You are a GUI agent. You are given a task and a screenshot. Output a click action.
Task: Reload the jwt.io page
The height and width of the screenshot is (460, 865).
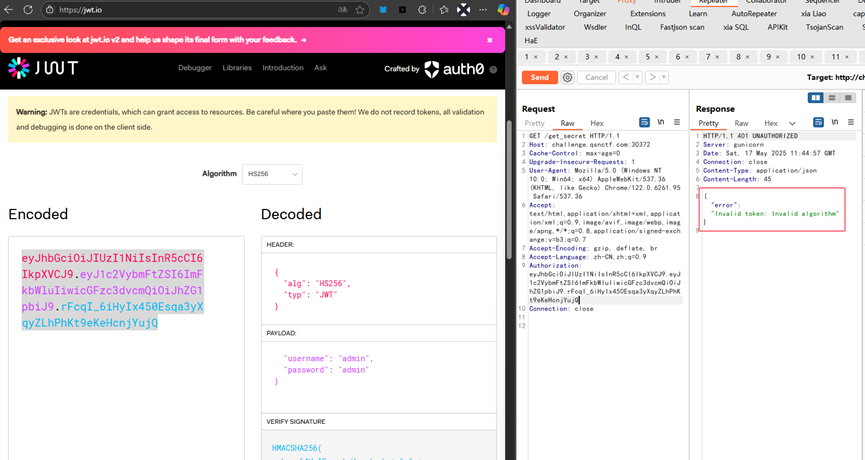(28, 10)
